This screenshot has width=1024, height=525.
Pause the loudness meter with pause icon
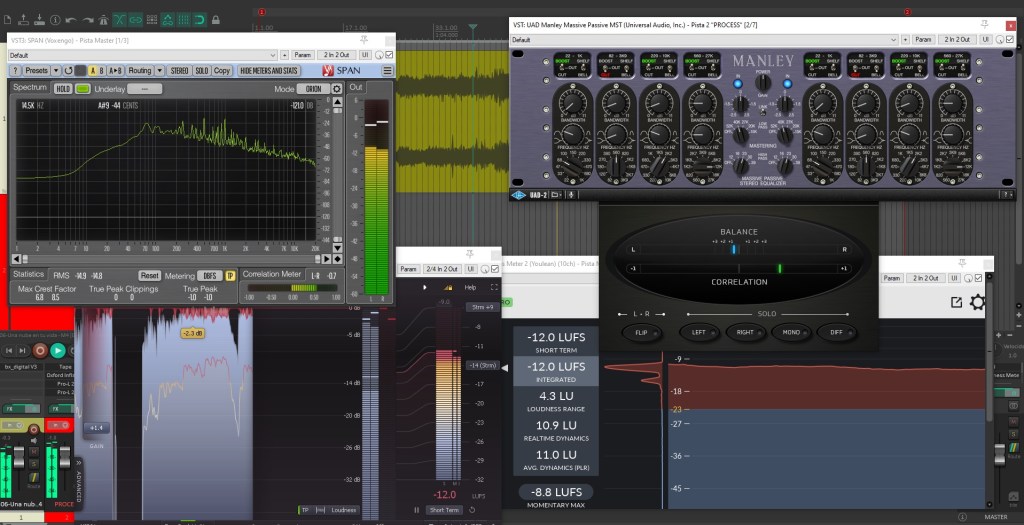pyautogui.click(x=417, y=510)
